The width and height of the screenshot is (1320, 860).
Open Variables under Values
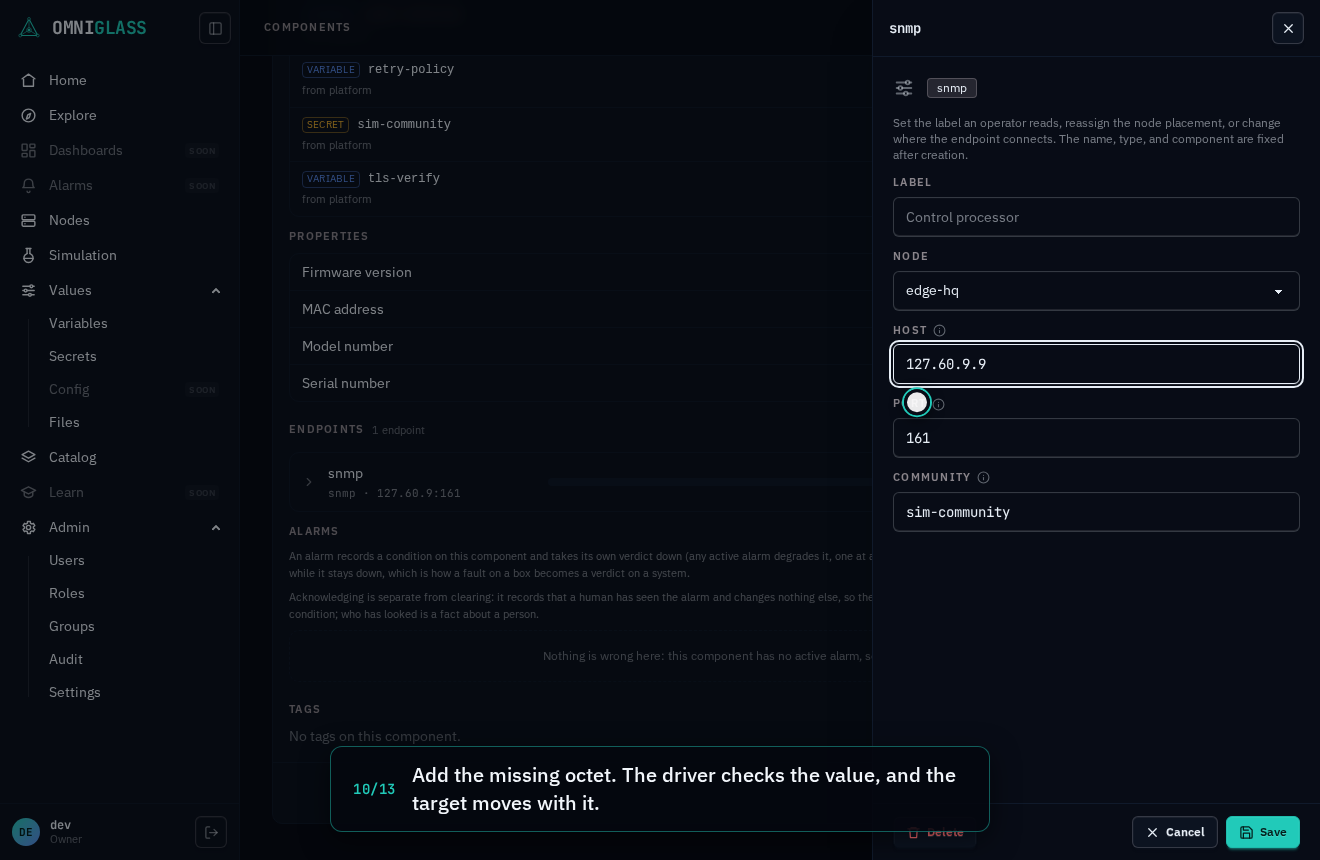[78, 323]
